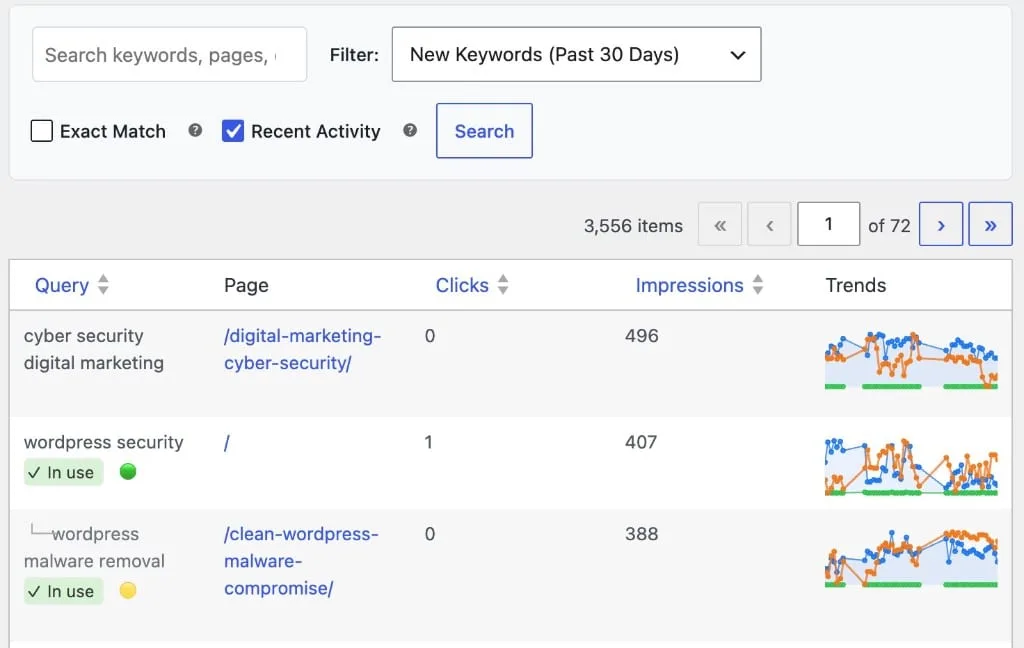Screen dimensions: 1024x648
Task: Select the "wordpress security" query text
Action: click(x=103, y=442)
